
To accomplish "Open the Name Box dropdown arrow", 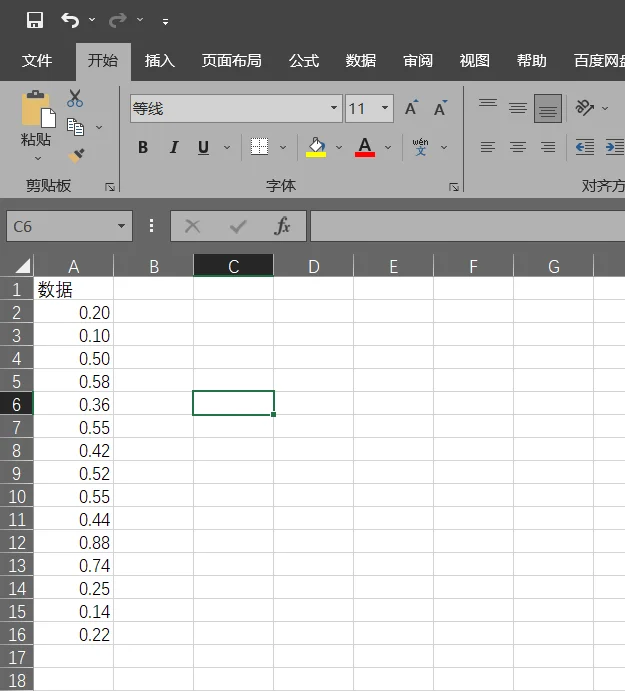I will click(121, 226).
